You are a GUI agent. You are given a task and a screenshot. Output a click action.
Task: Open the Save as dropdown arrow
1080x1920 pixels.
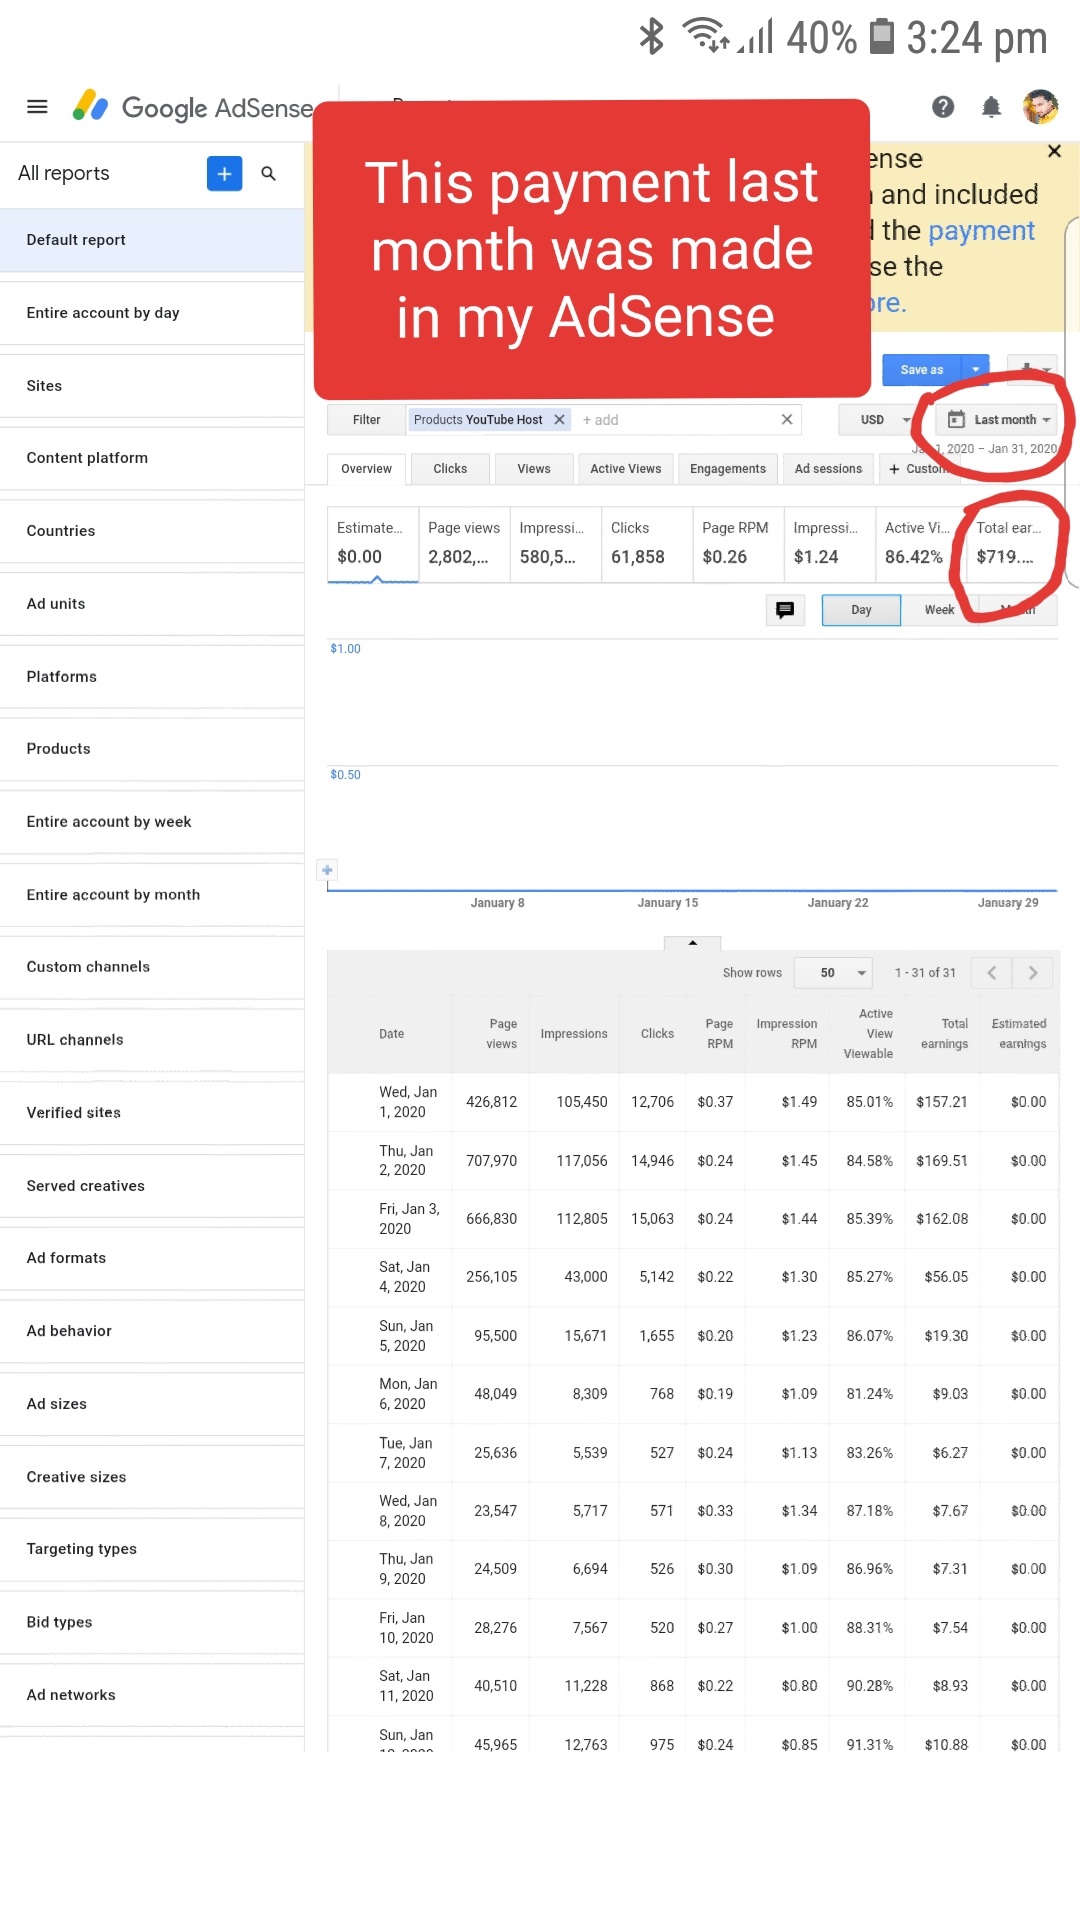coord(976,370)
